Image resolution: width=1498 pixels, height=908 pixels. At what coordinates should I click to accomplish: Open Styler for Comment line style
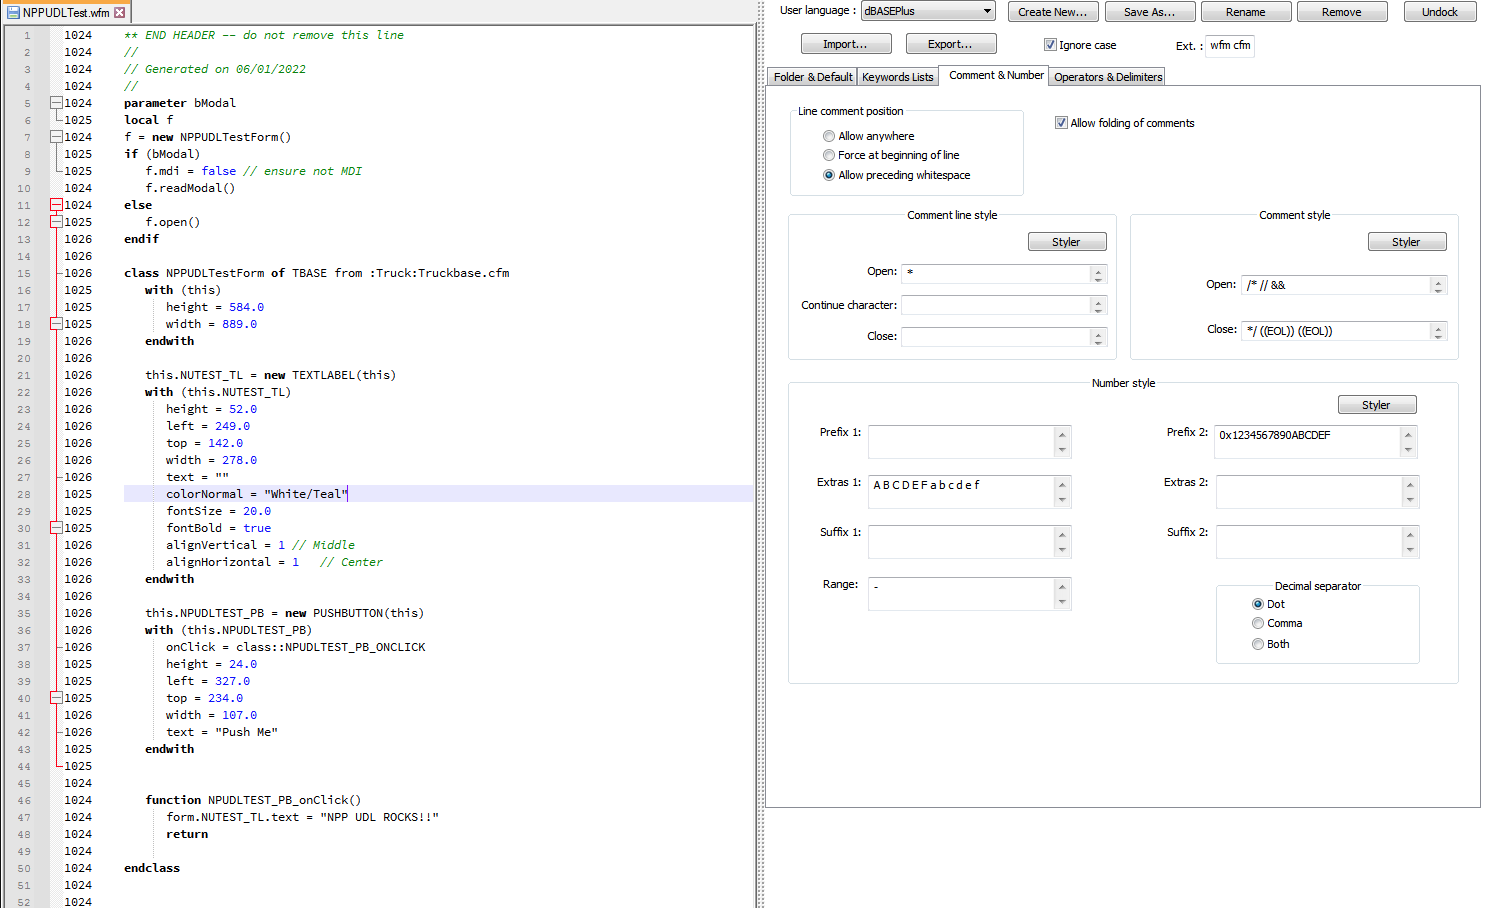click(1066, 242)
